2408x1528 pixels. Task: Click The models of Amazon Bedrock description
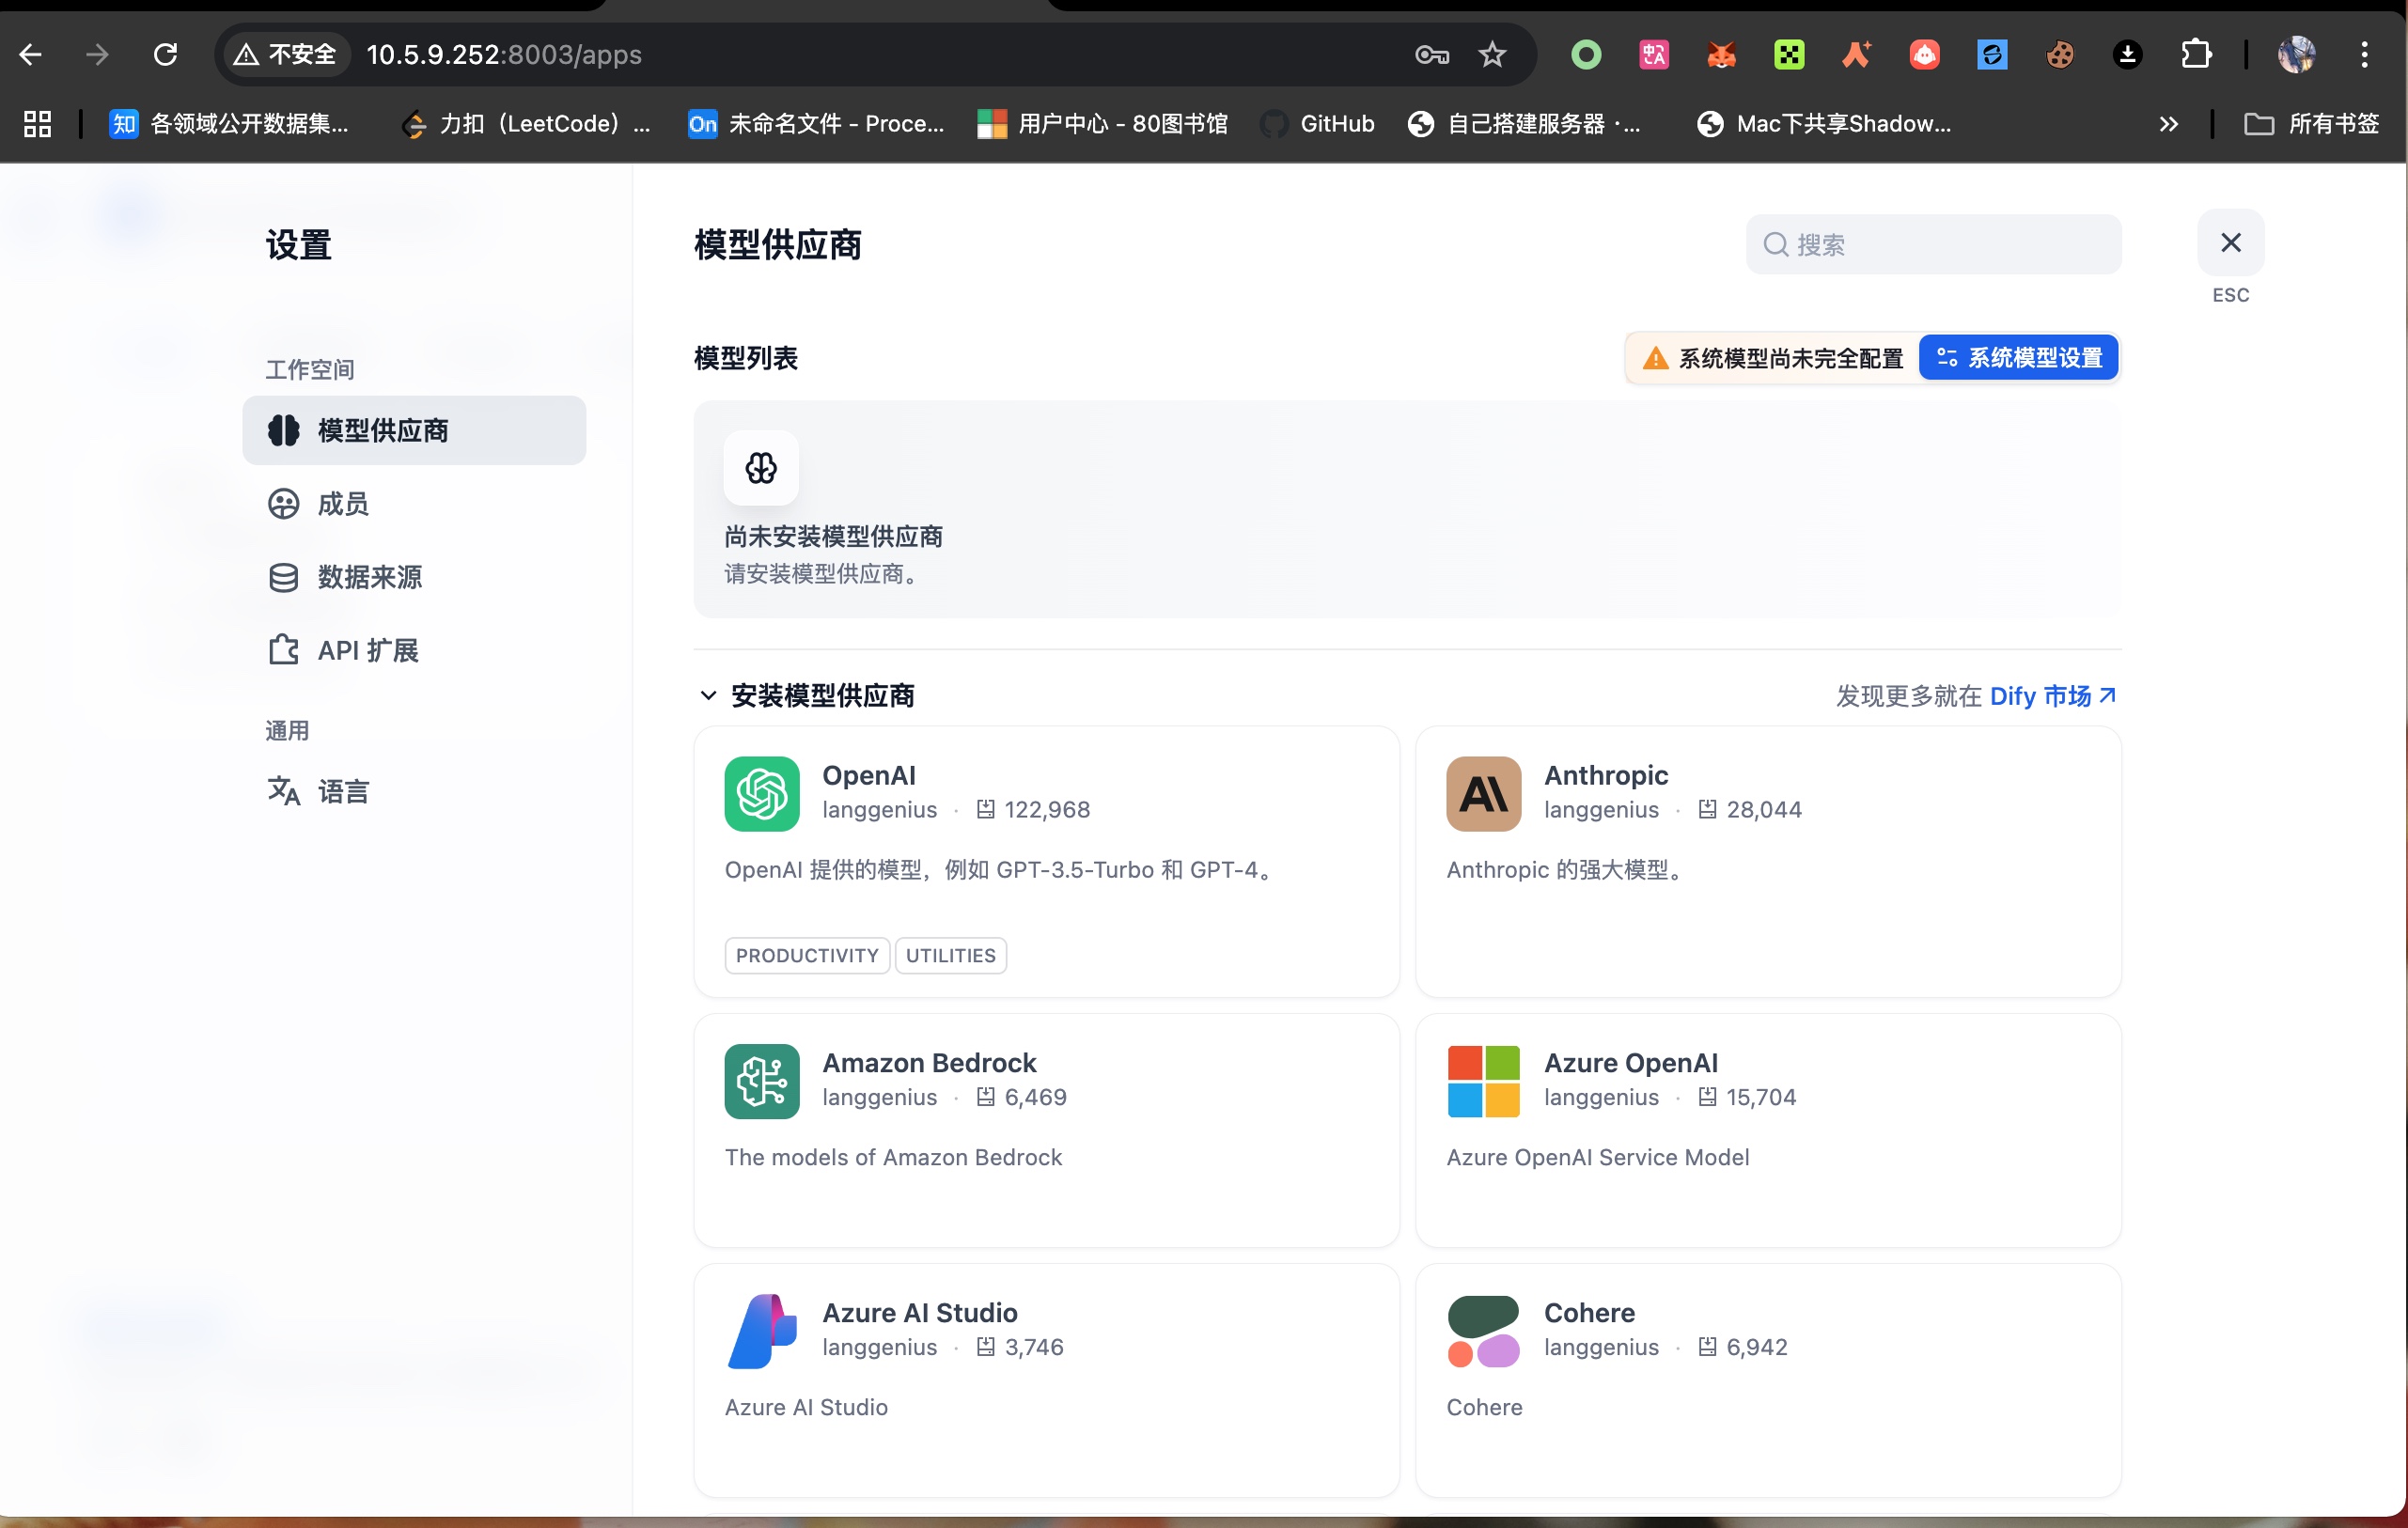pos(893,1157)
